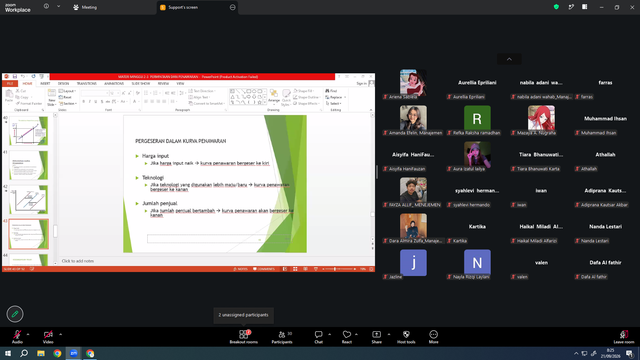Click participant name 'Muhammad Ihsan'

point(605,118)
